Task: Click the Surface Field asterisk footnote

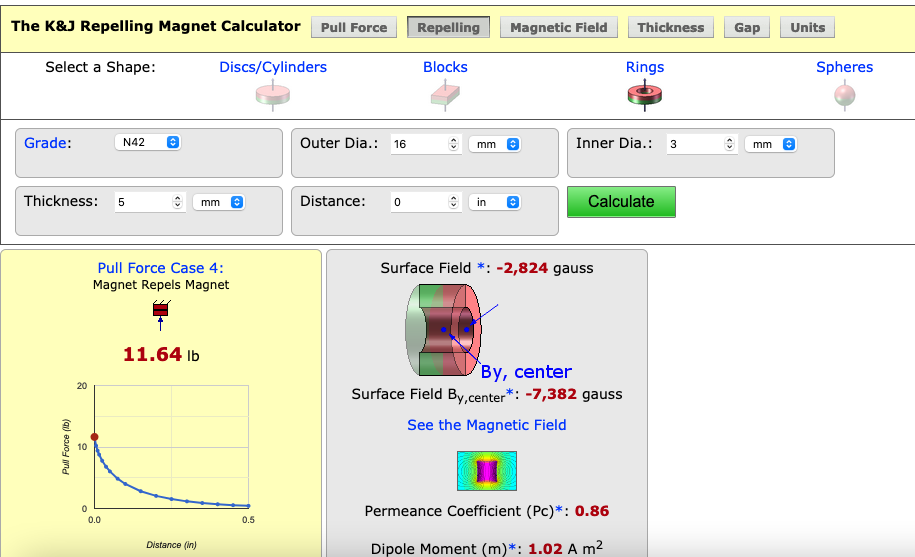Action: (x=480, y=267)
